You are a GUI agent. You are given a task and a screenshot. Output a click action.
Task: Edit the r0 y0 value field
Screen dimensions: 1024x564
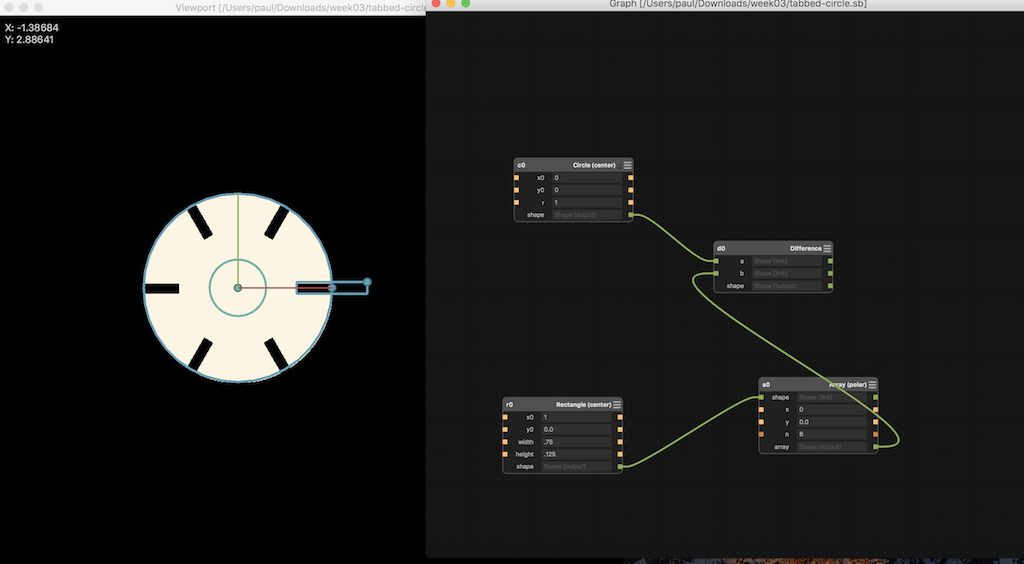577,430
